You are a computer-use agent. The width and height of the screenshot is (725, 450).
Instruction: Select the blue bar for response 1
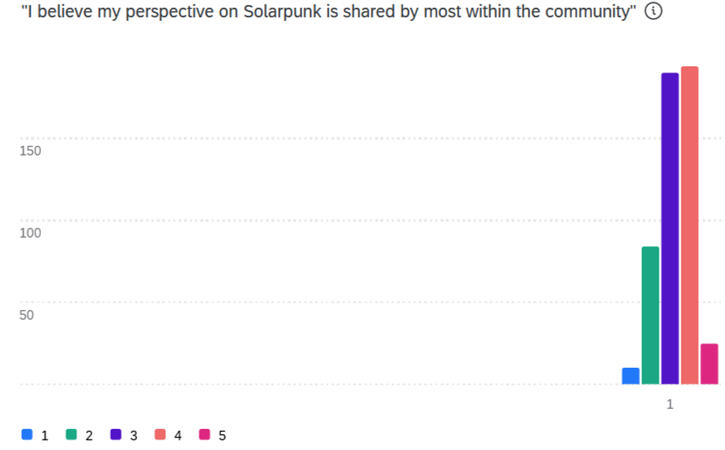click(x=630, y=376)
